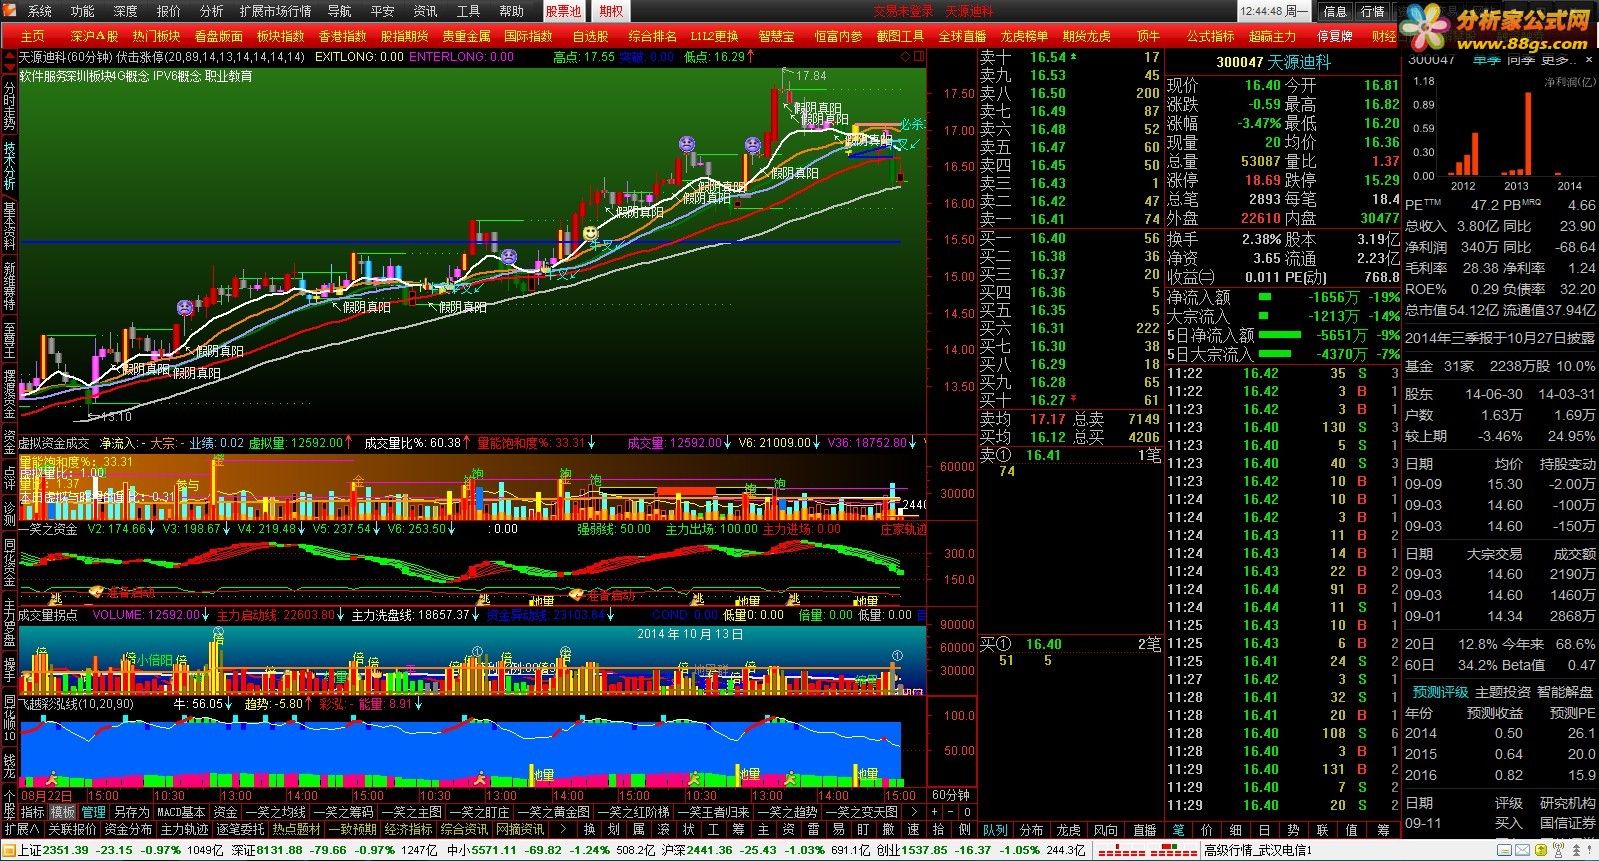The image size is (1599, 861).
Task: Open the 主题投资 tab in the right panel
Action: tap(1502, 691)
